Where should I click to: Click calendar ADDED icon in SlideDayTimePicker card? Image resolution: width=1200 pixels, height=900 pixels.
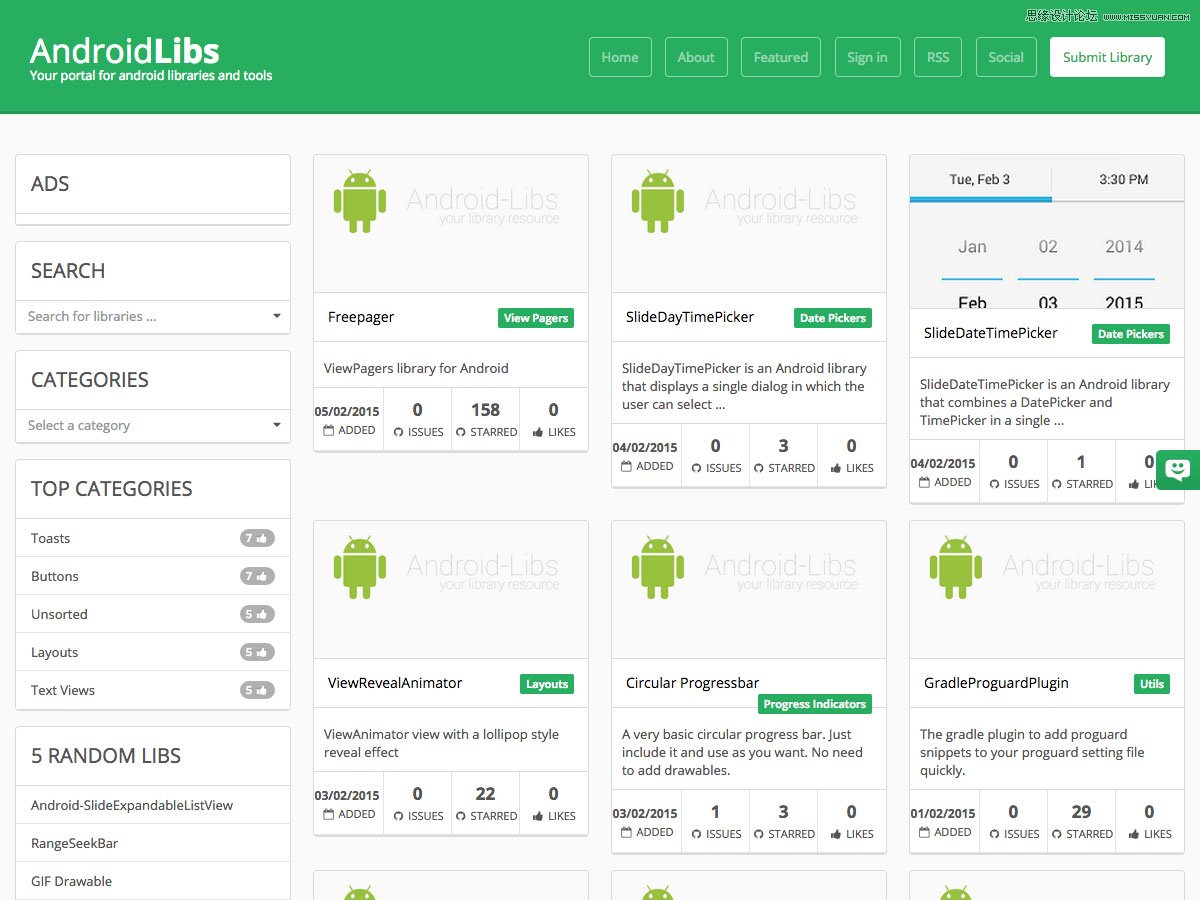tap(627, 467)
